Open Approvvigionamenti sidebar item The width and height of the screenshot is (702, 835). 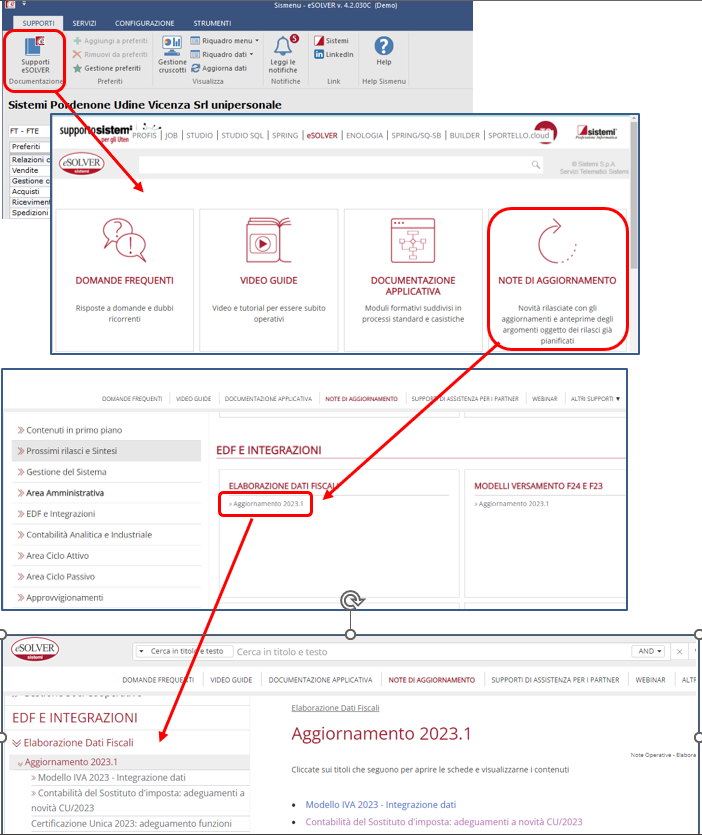click(64, 598)
